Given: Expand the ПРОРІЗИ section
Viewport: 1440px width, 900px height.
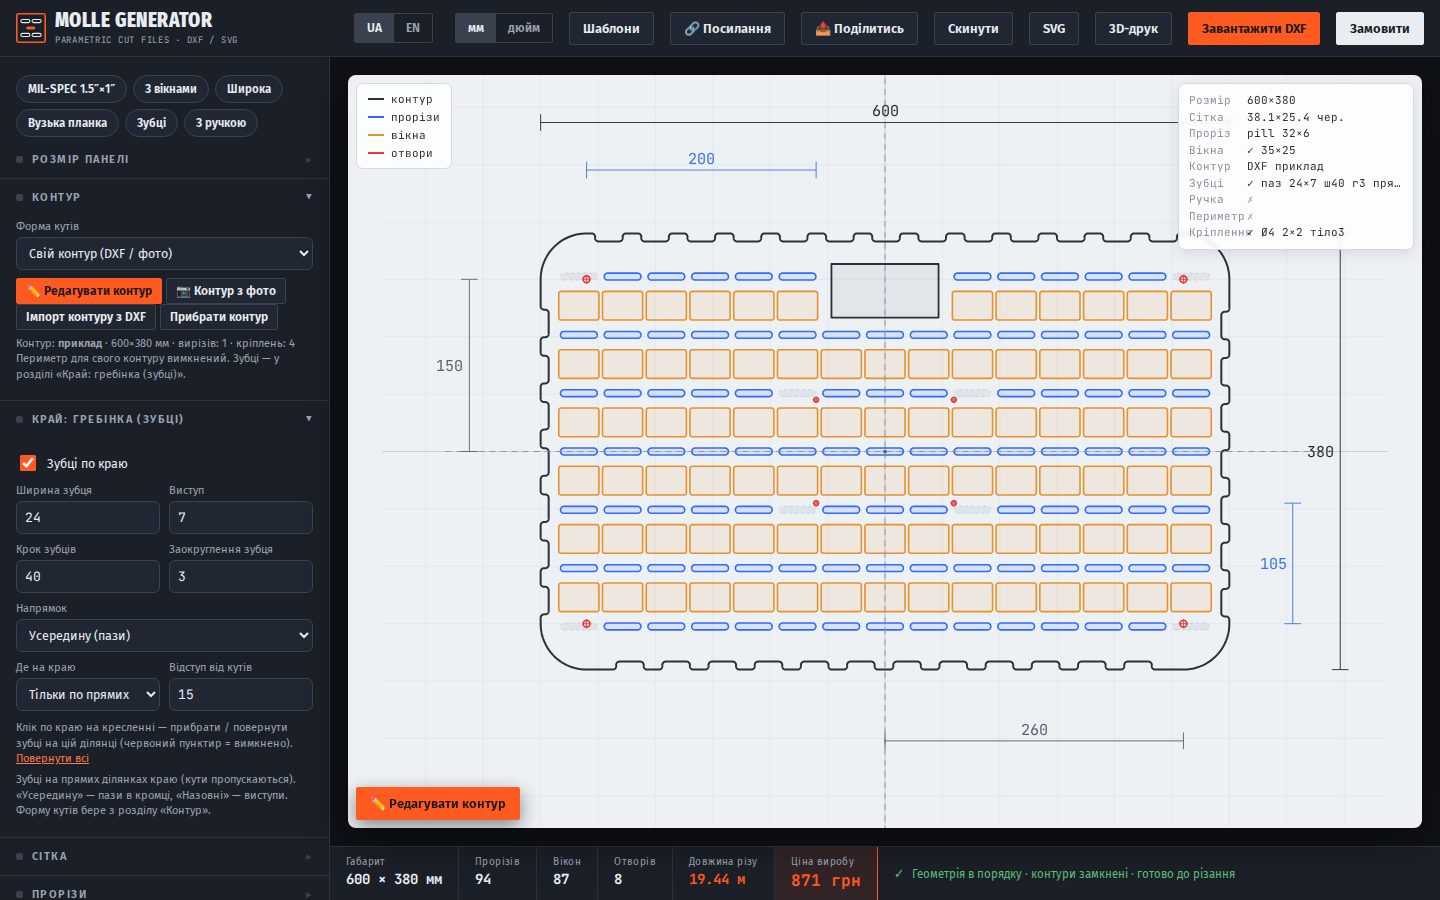Looking at the screenshot, I should click(164, 893).
